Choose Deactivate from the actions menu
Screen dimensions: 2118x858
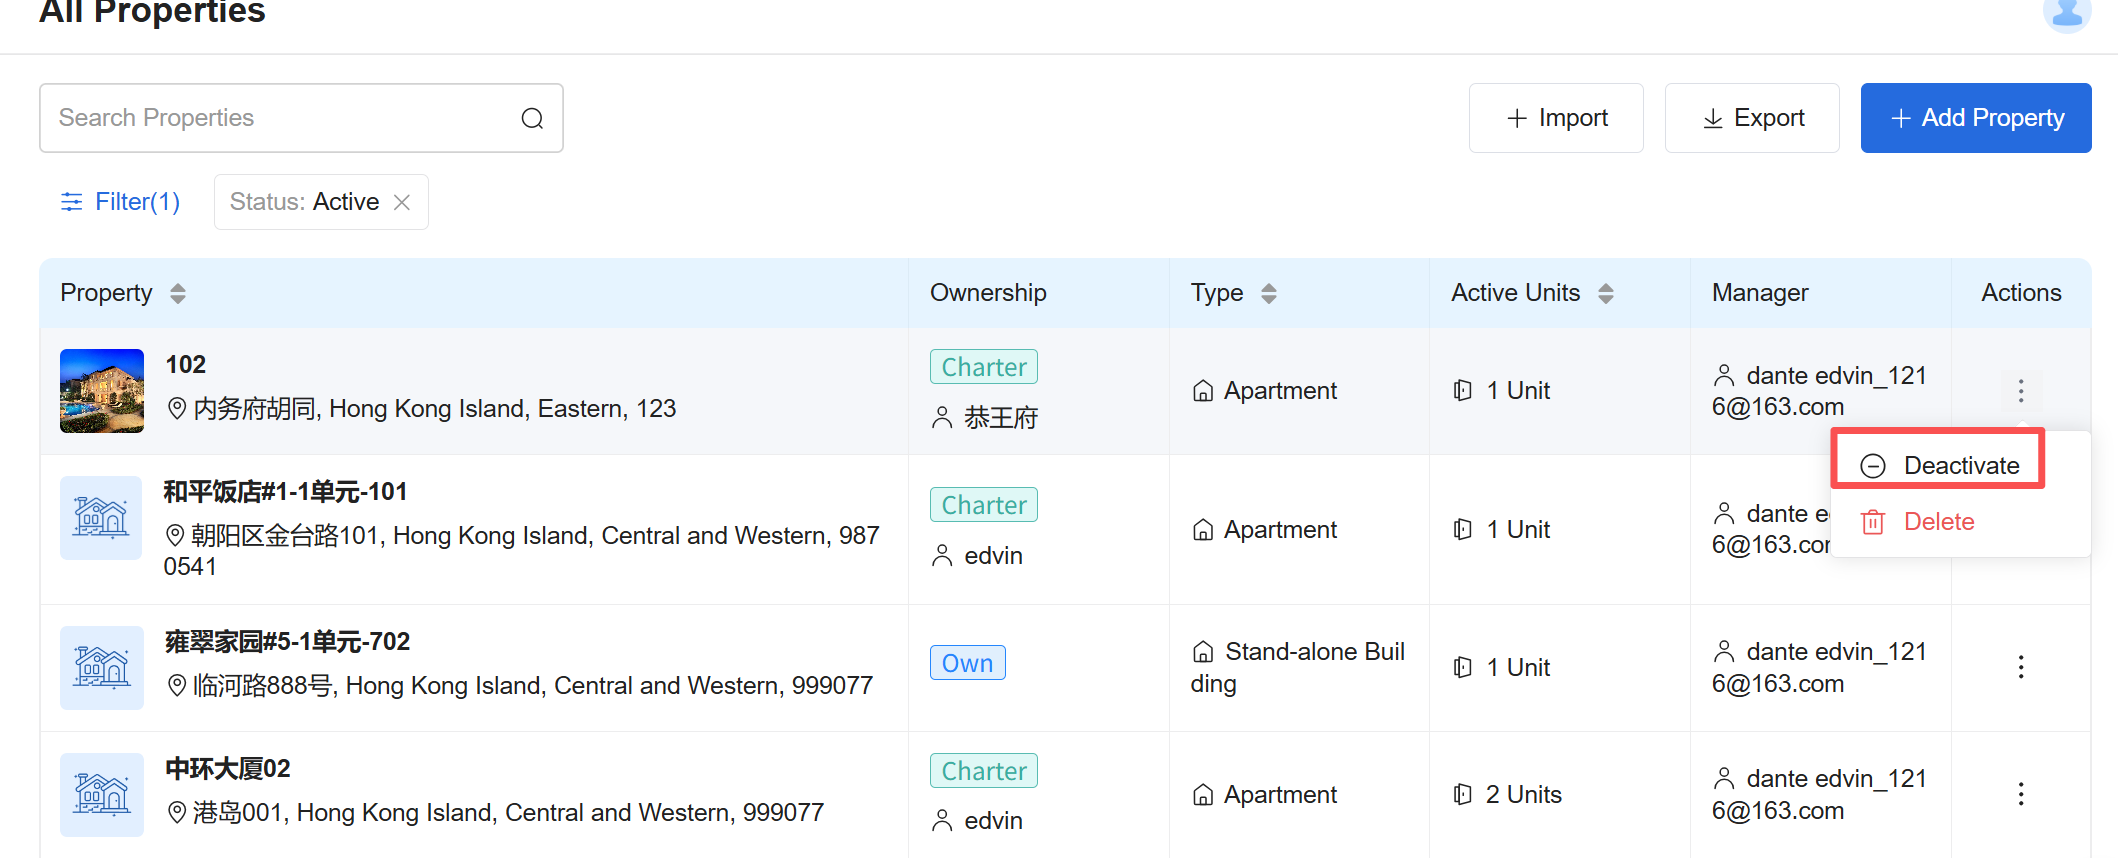pyautogui.click(x=1939, y=466)
